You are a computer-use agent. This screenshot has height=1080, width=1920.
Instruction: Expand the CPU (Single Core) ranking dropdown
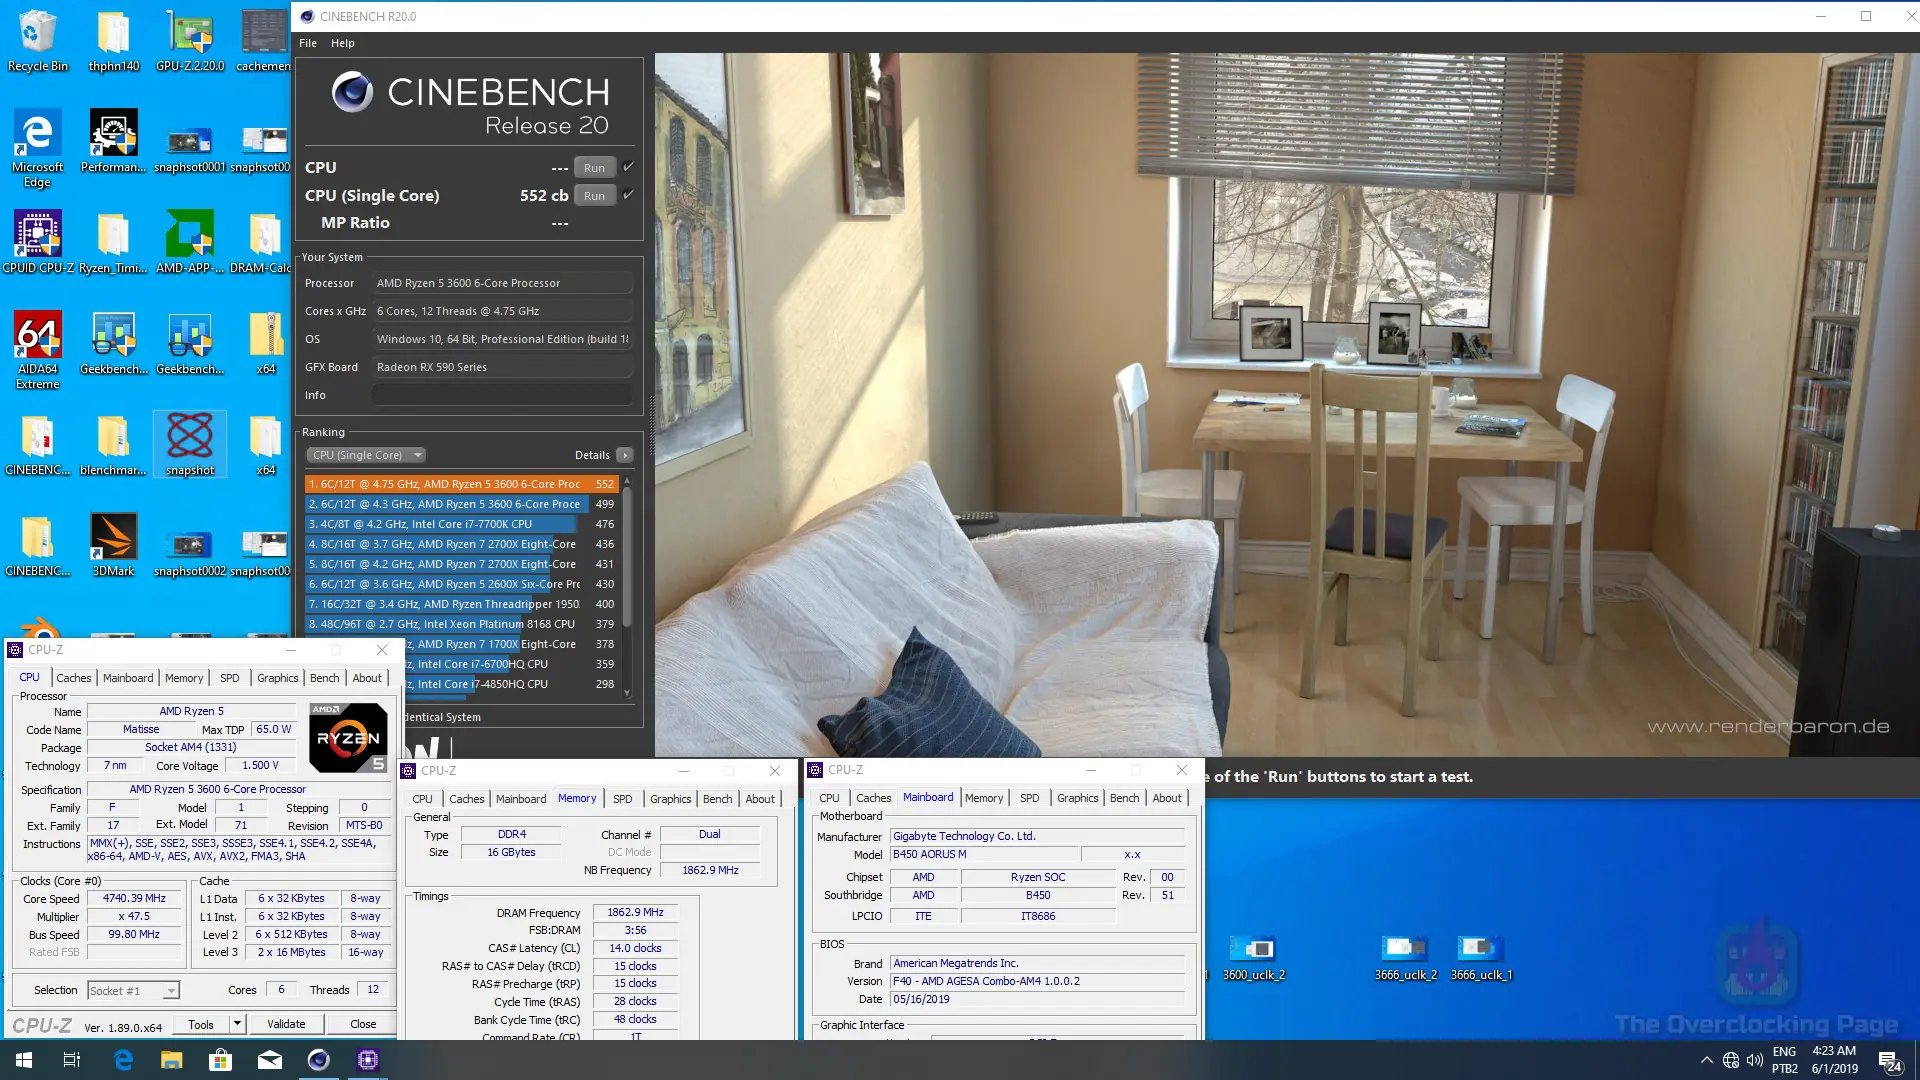click(366, 455)
